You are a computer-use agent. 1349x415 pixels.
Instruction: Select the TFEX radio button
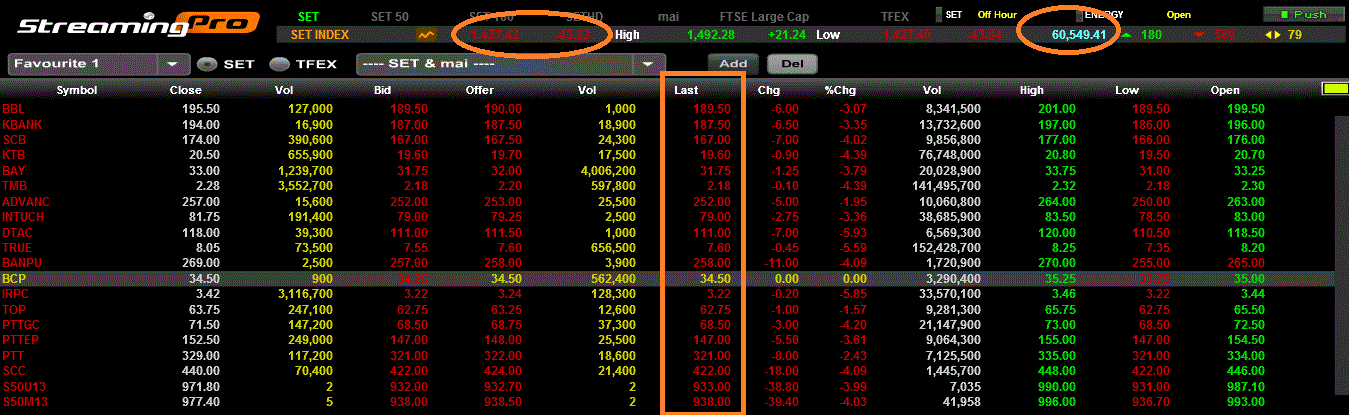coord(280,64)
